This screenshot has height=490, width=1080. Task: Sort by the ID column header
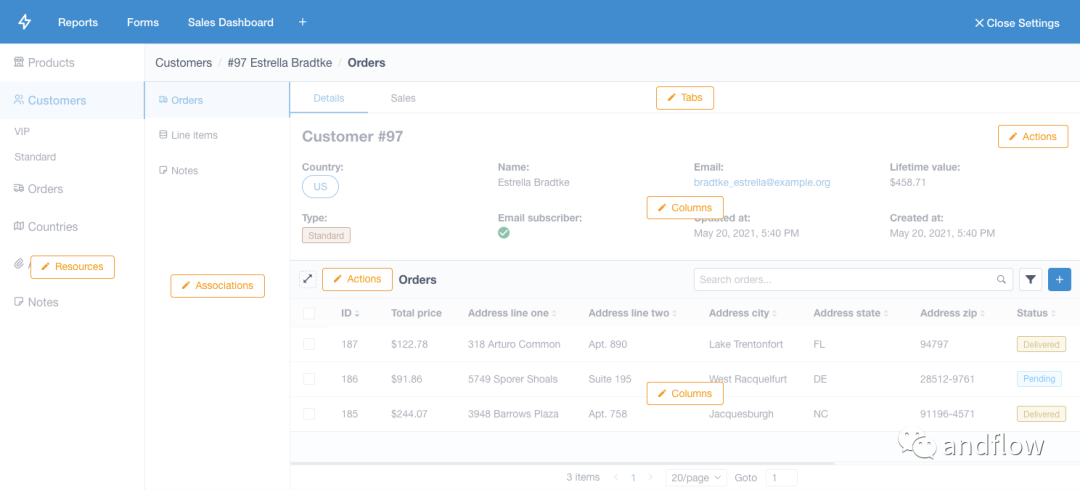[349, 313]
